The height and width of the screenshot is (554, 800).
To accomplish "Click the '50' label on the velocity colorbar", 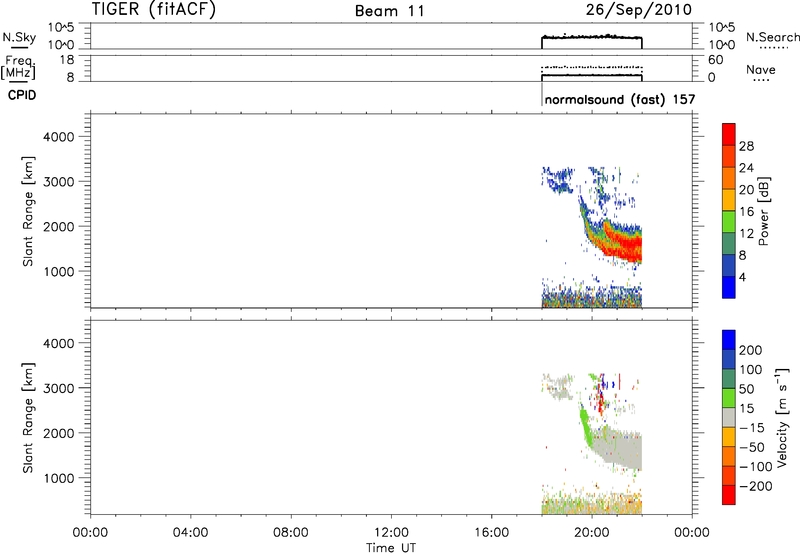I will [x=746, y=389].
